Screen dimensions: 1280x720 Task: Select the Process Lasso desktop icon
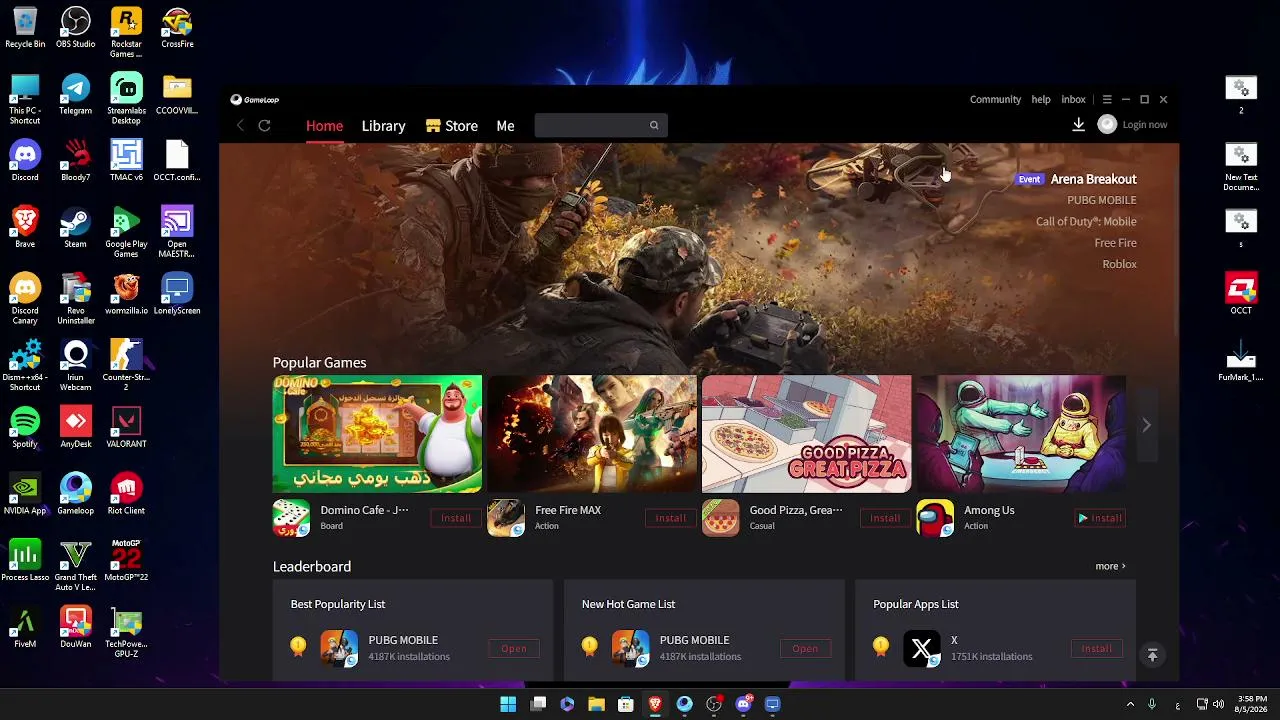(x=25, y=560)
